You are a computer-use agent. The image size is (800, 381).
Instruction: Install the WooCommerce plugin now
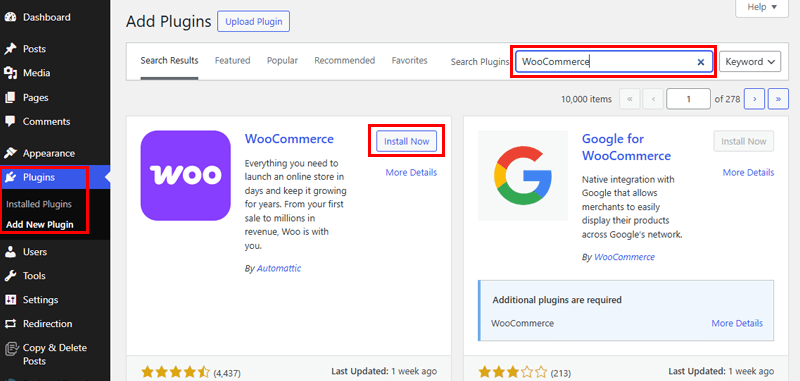407,141
